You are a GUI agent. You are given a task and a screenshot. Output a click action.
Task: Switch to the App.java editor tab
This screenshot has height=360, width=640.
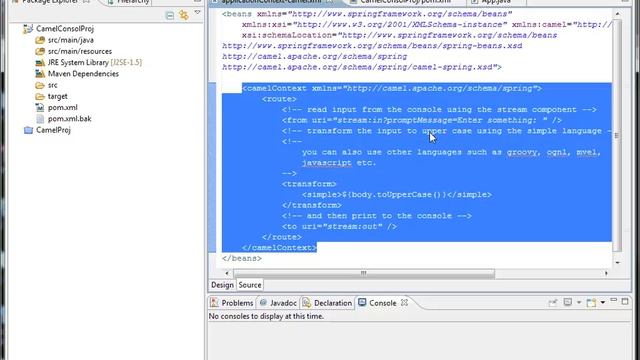(x=496, y=2)
